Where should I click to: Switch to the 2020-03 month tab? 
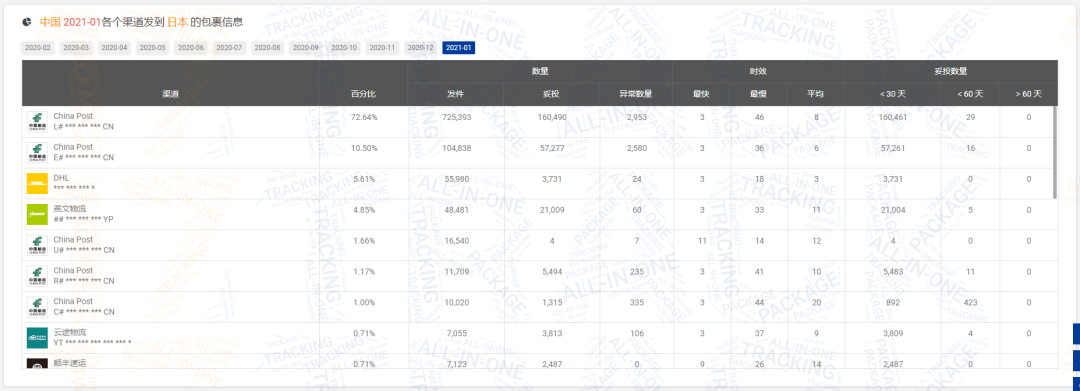[x=76, y=47]
